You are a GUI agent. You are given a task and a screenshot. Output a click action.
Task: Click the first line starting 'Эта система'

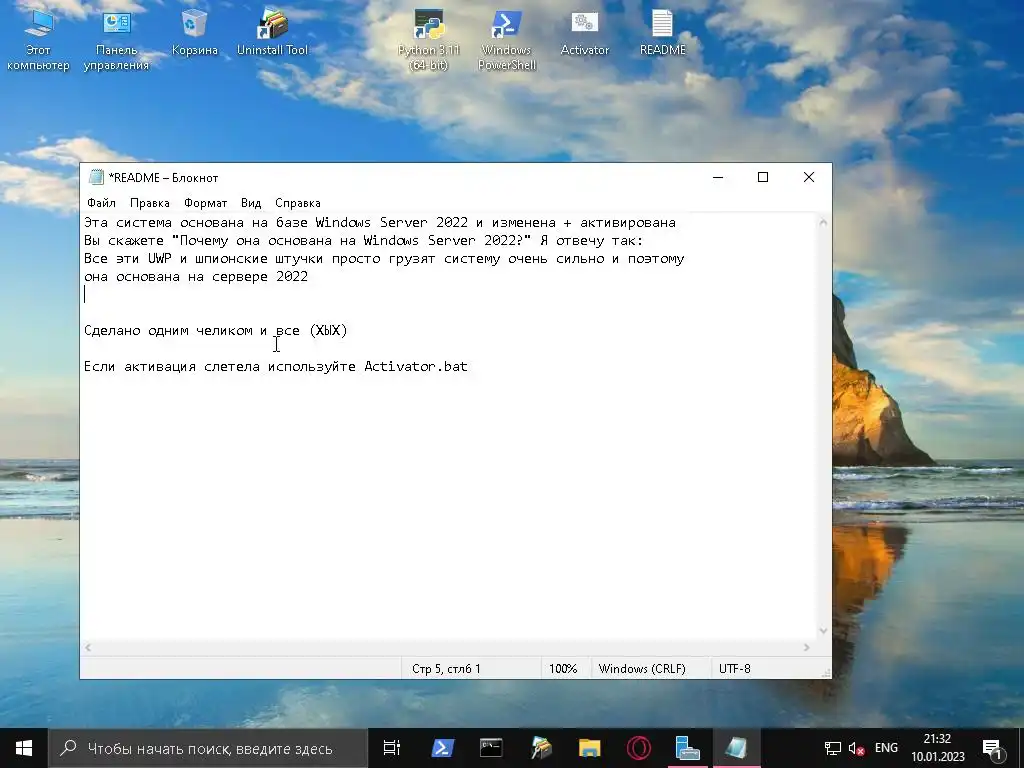(380, 223)
